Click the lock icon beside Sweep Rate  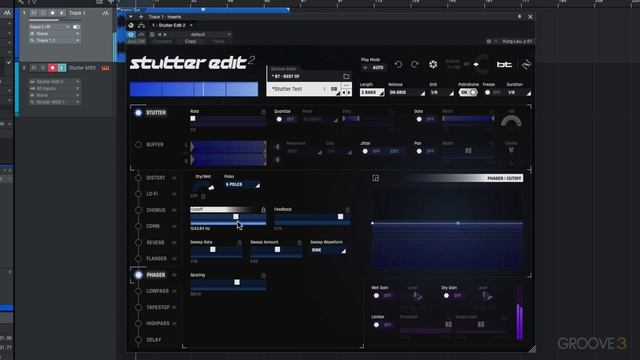click(240, 242)
